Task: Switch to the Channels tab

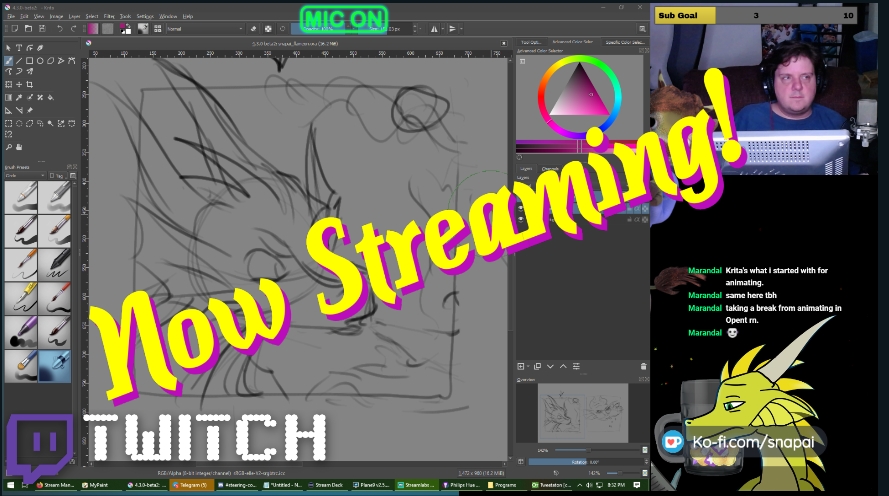Action: click(x=550, y=169)
